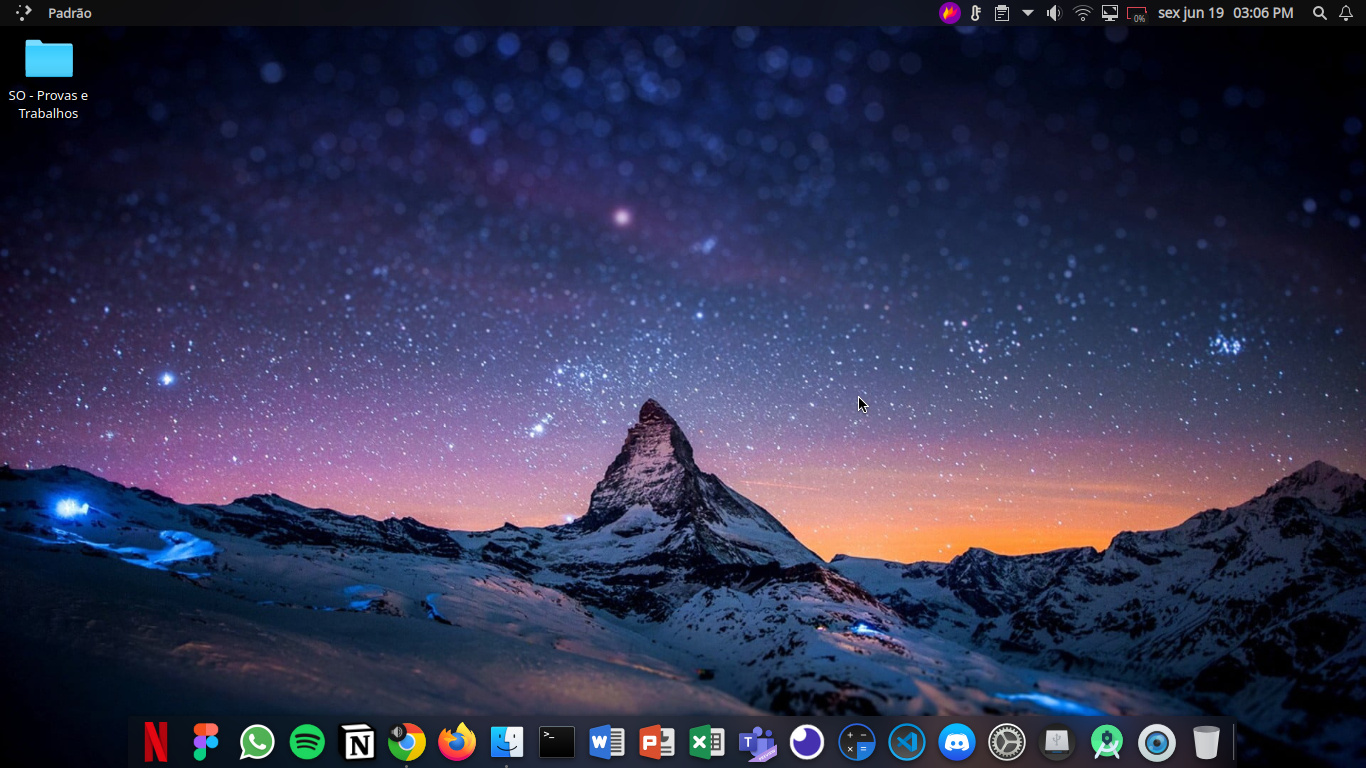This screenshot has height=768, width=1366.
Task: Expand hidden system tray icons arrow
Action: pos(1028,13)
